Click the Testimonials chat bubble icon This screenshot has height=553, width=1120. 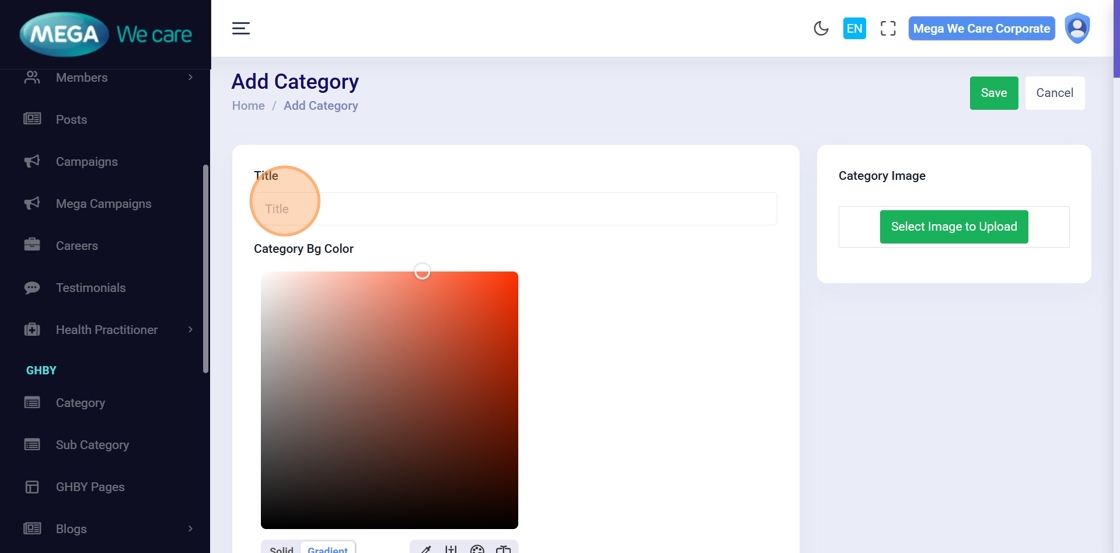(32, 288)
